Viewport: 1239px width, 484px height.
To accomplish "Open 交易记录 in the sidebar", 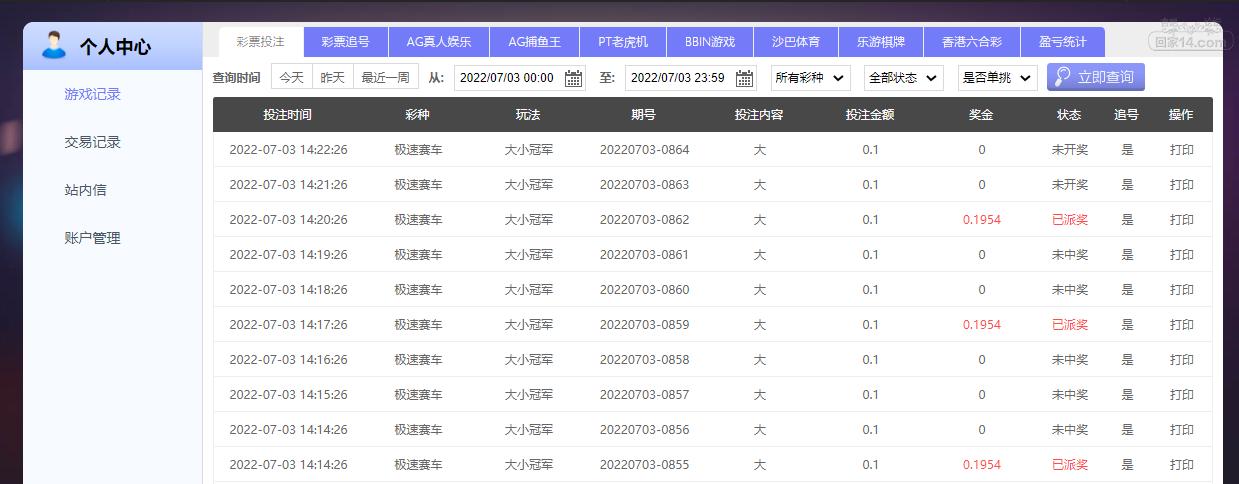I will click(92, 142).
